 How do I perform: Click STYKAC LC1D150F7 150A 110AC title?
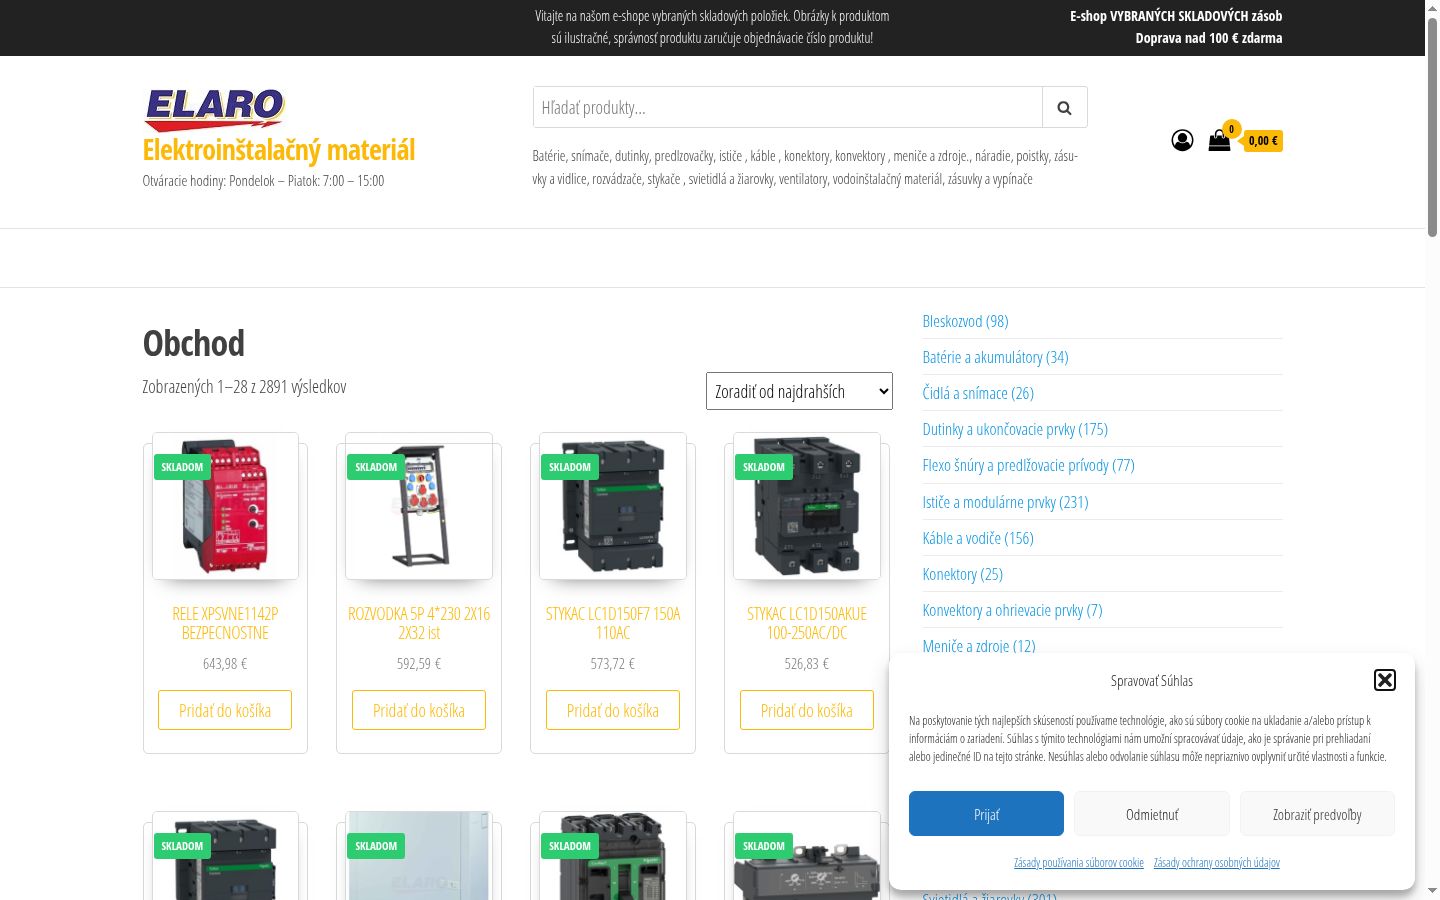[x=613, y=623]
